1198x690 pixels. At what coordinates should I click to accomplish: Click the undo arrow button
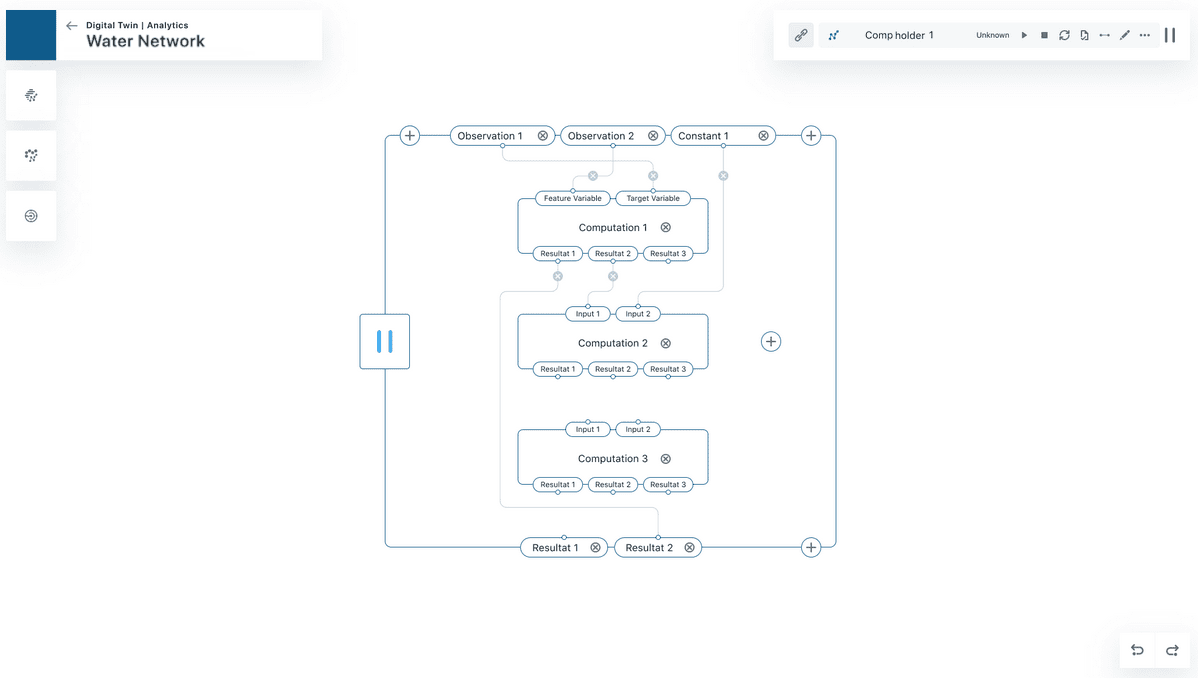click(1137, 650)
